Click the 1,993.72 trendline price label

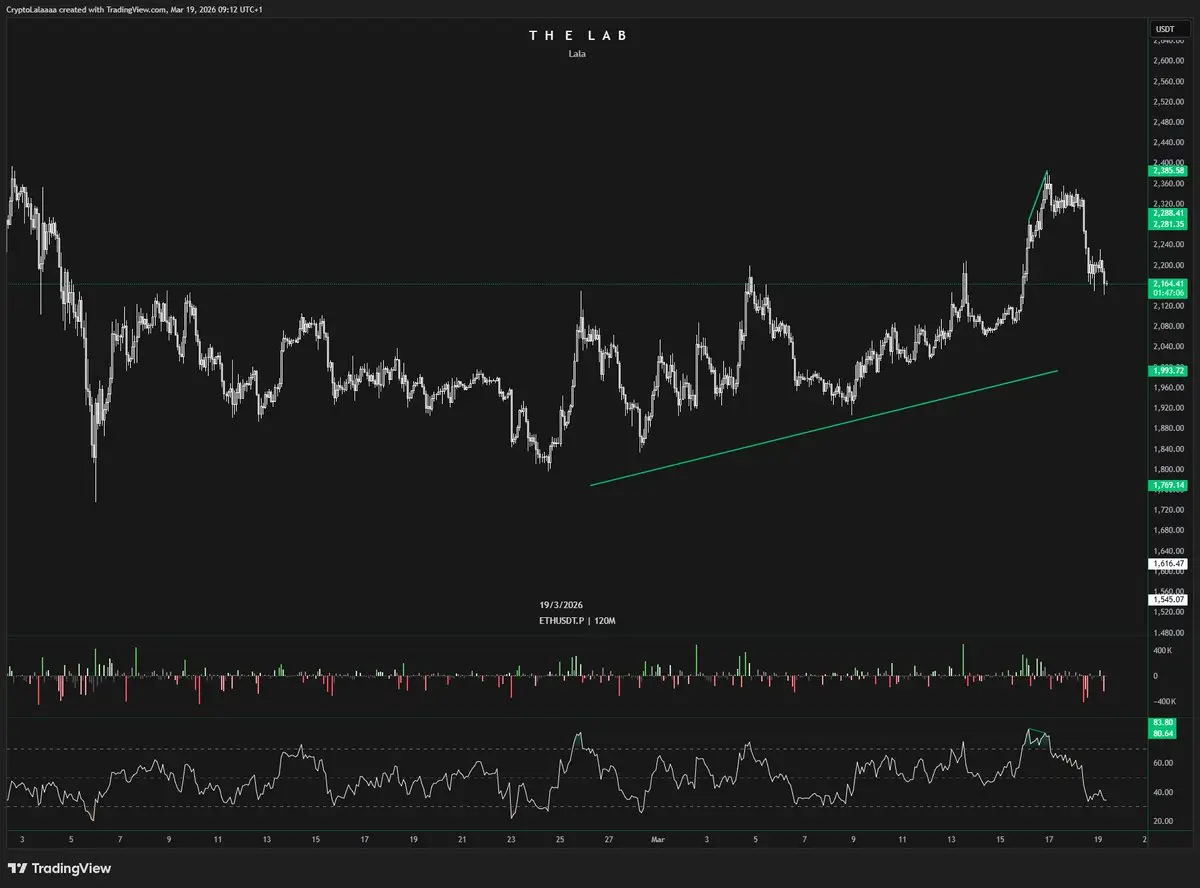pos(1168,370)
